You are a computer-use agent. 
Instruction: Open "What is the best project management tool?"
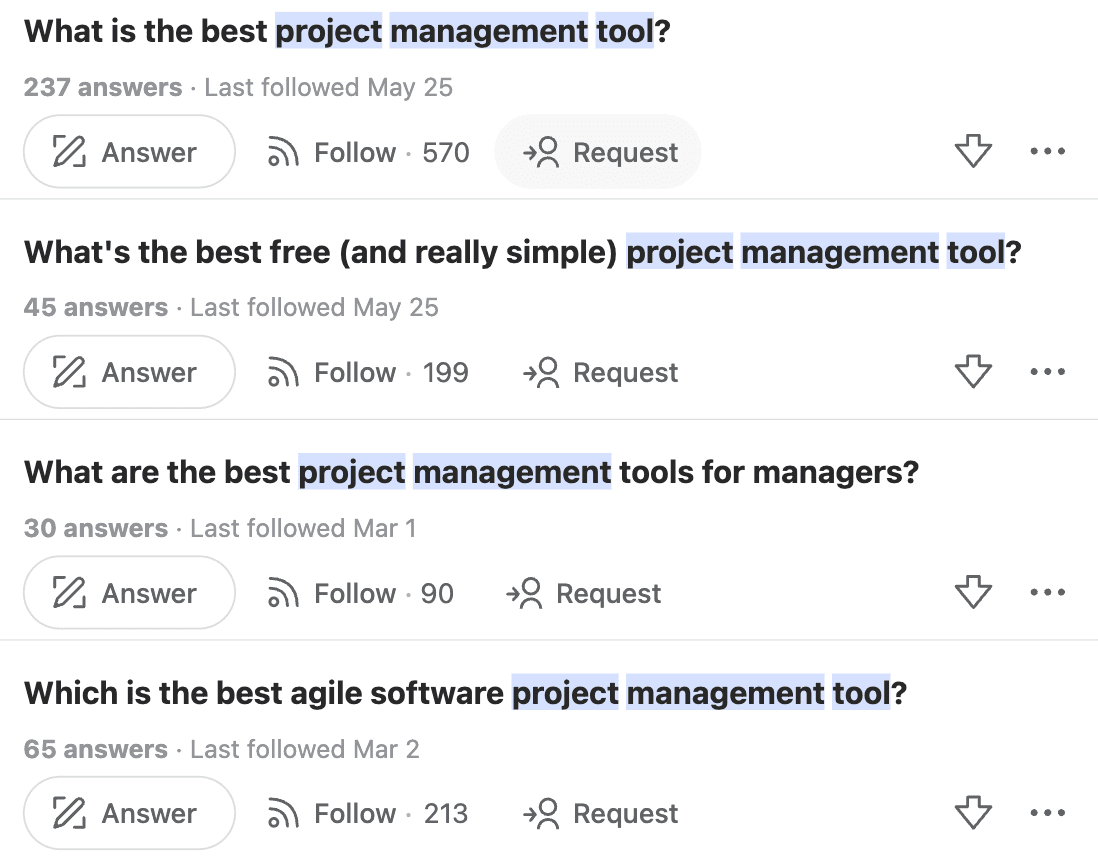pyautogui.click(x=346, y=31)
